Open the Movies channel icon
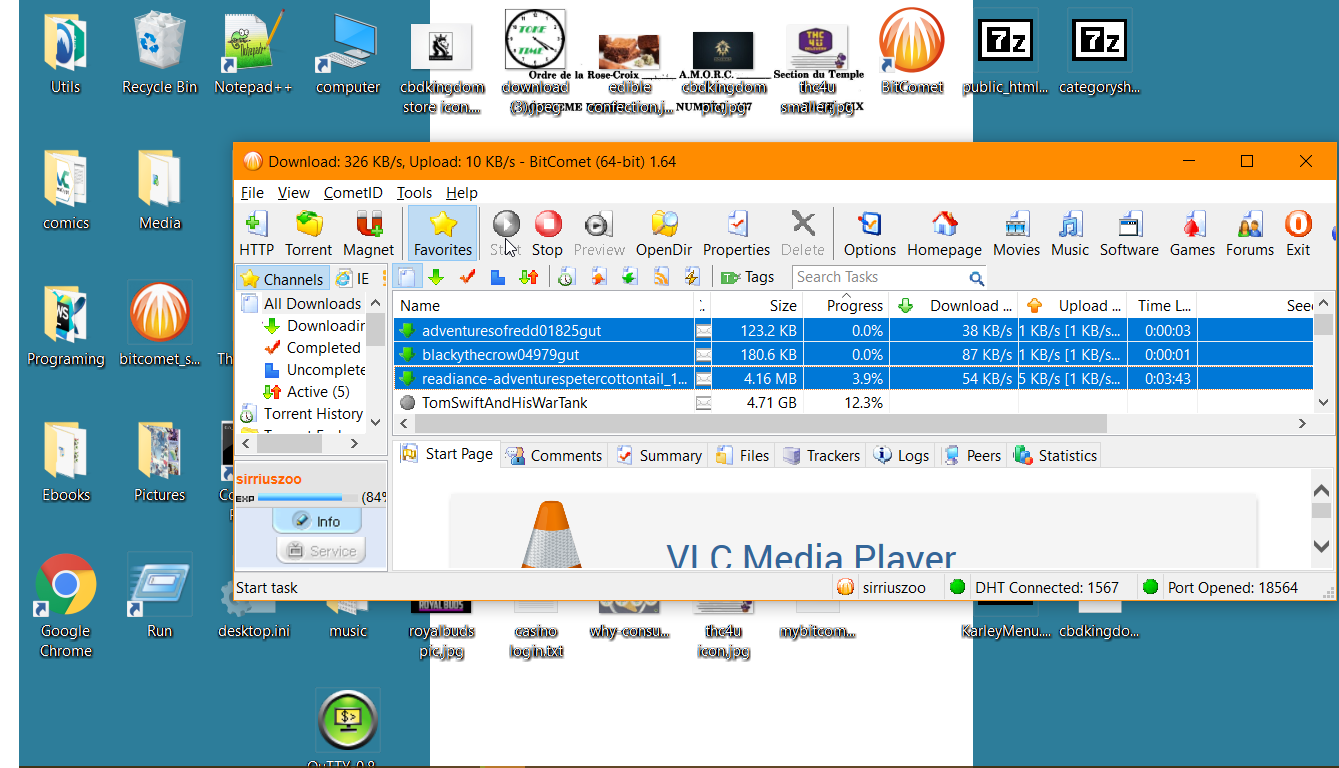 (1016, 233)
